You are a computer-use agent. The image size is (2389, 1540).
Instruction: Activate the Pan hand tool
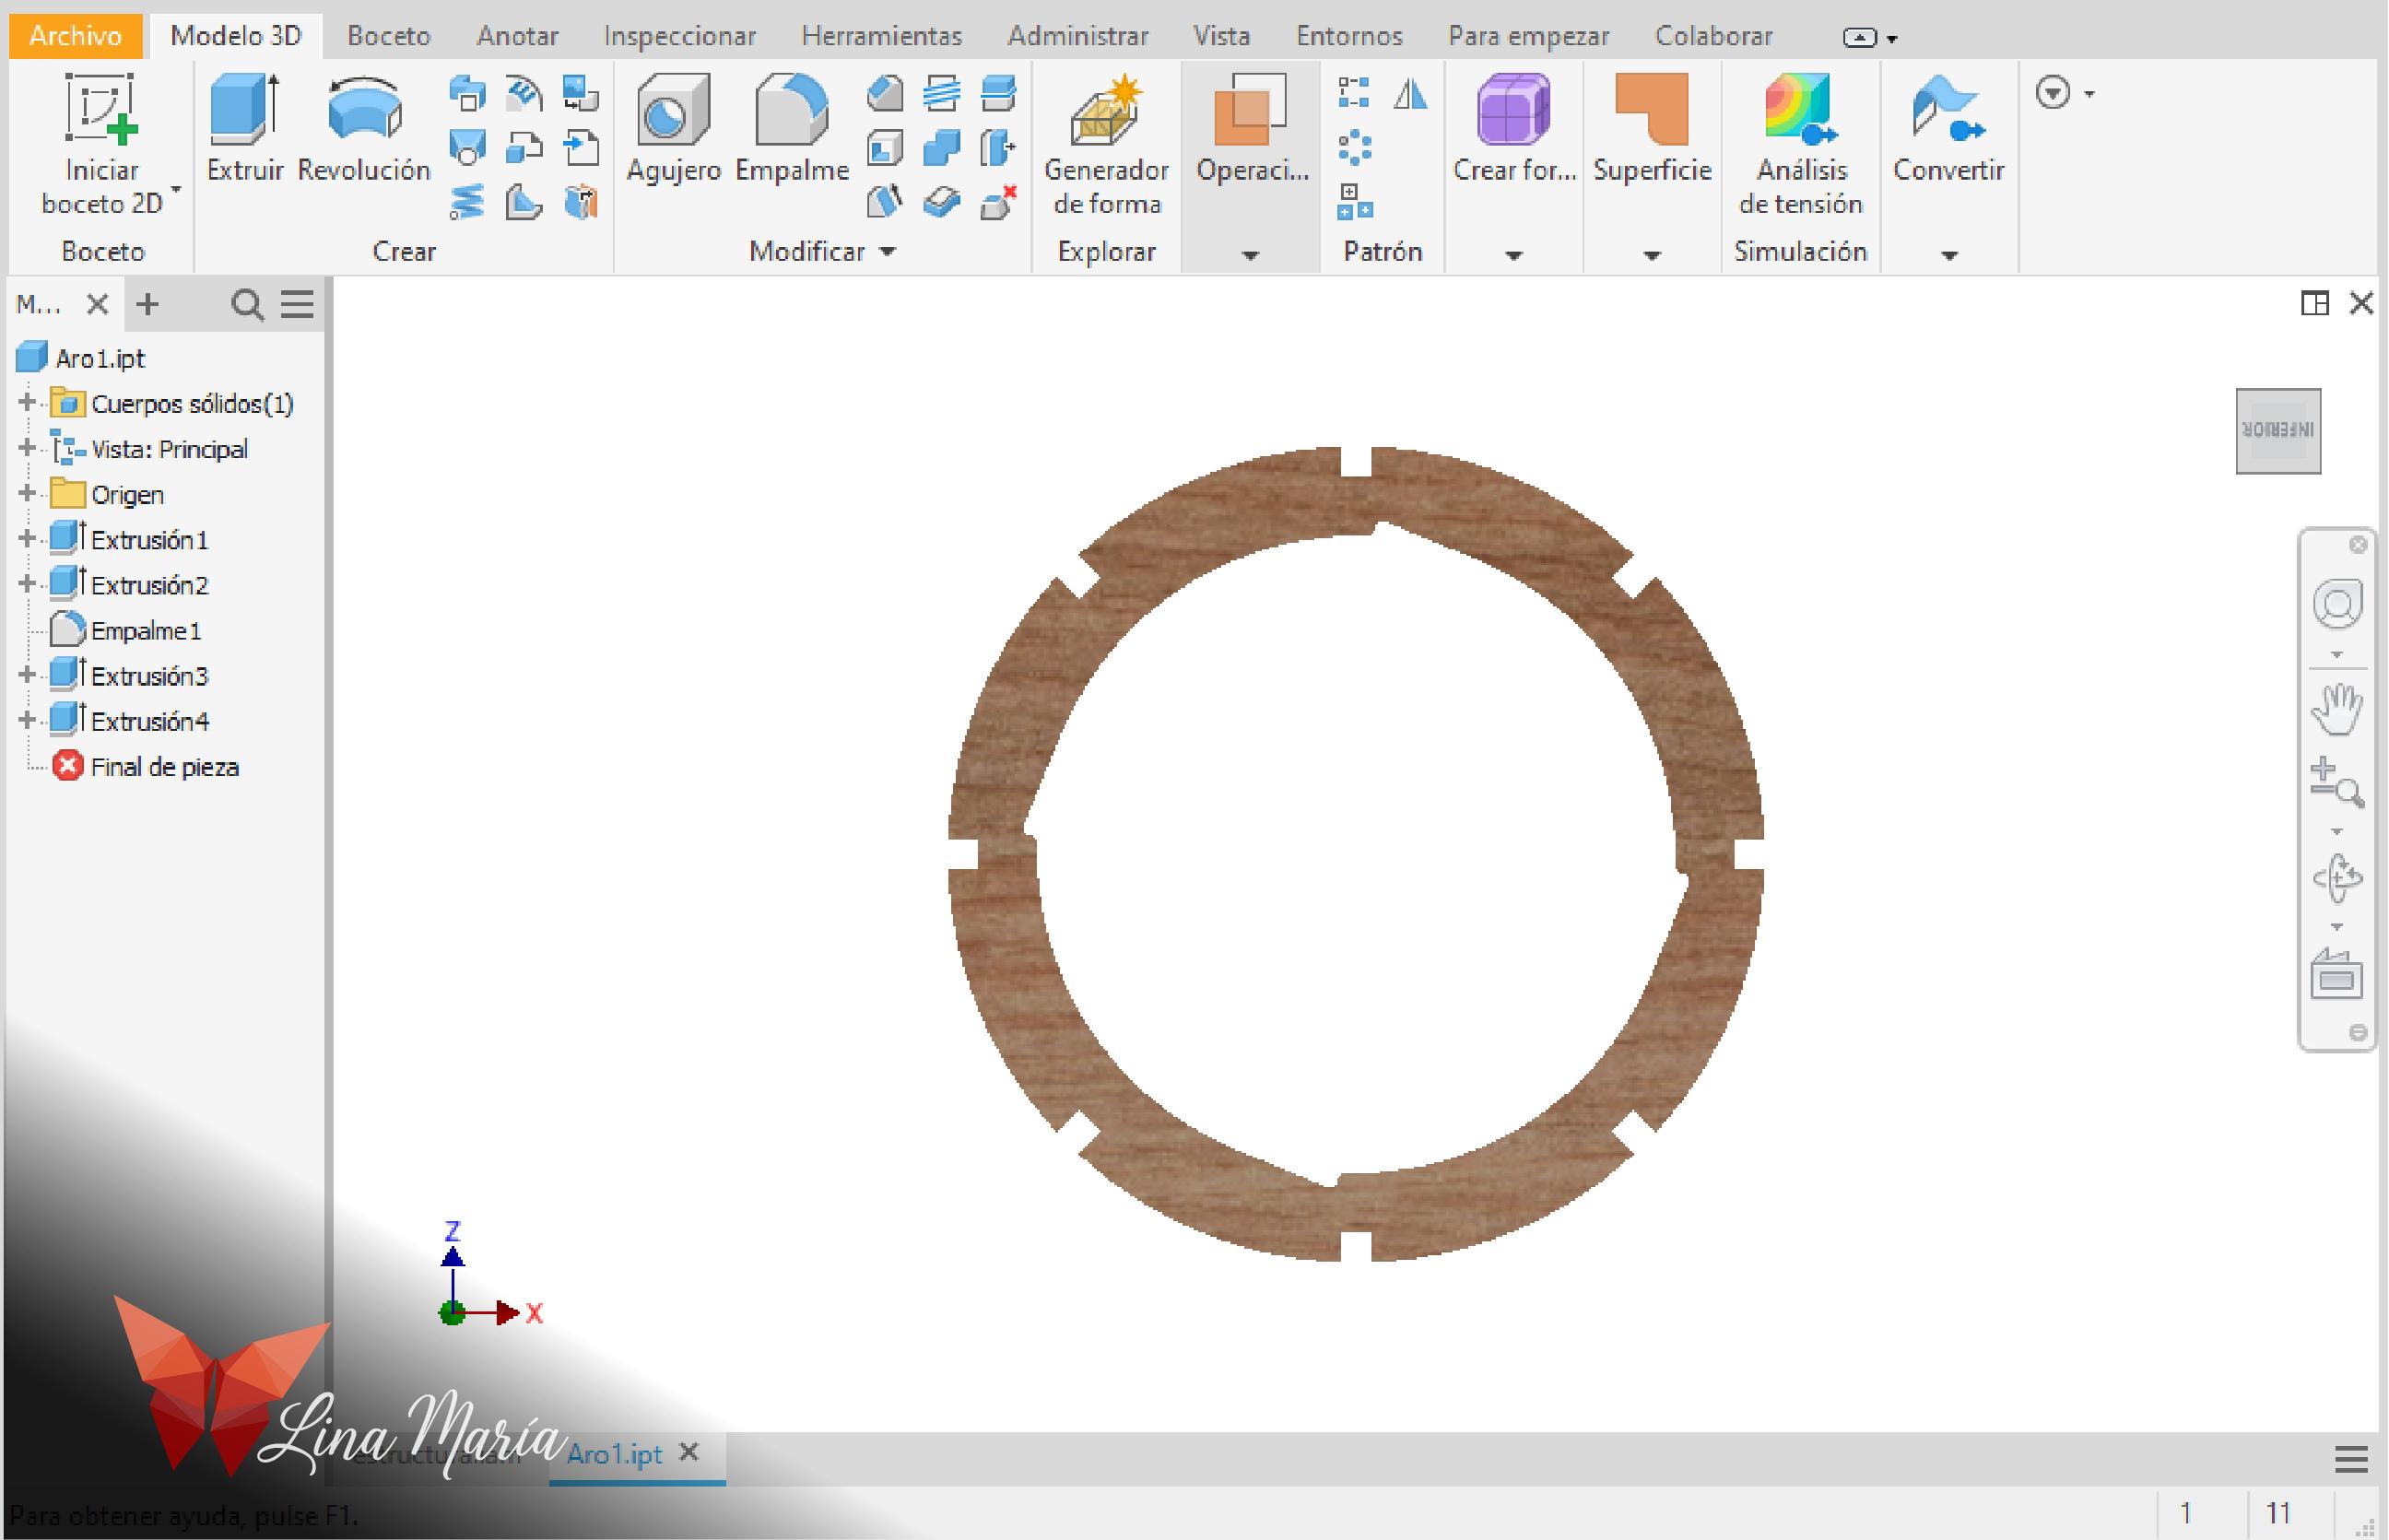(x=2337, y=709)
